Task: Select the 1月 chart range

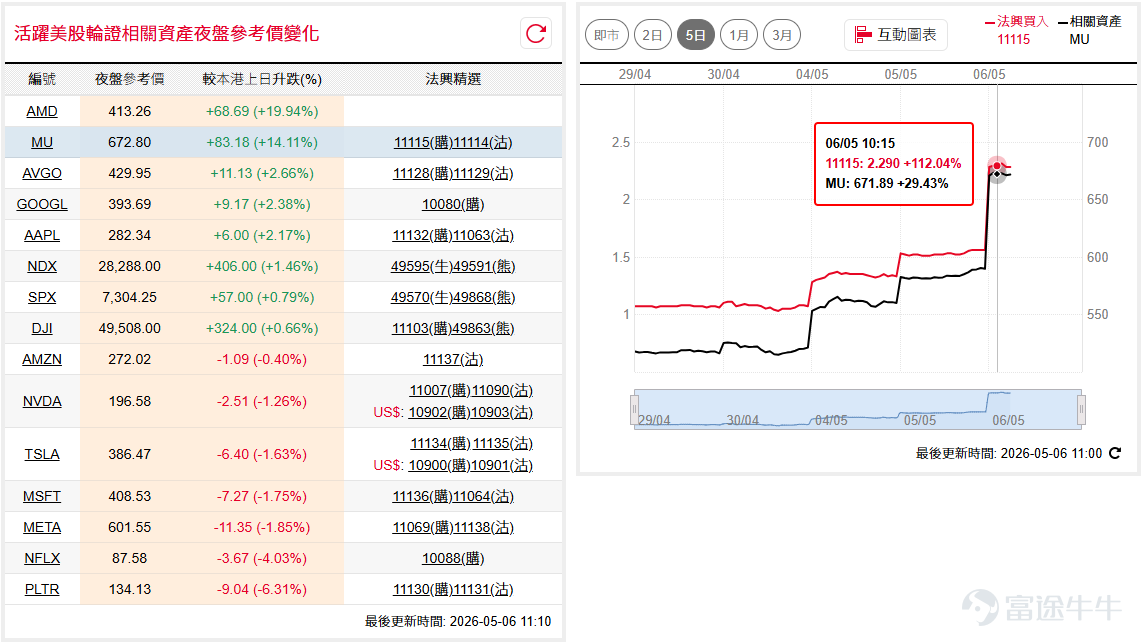Action: pyautogui.click(x=739, y=35)
